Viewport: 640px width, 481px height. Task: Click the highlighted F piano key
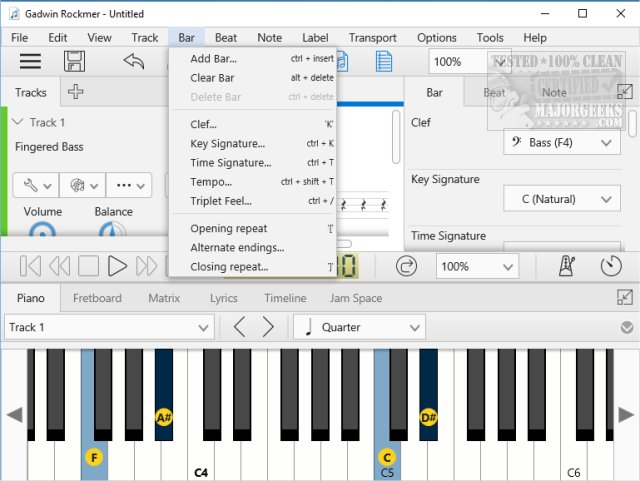click(x=94, y=457)
